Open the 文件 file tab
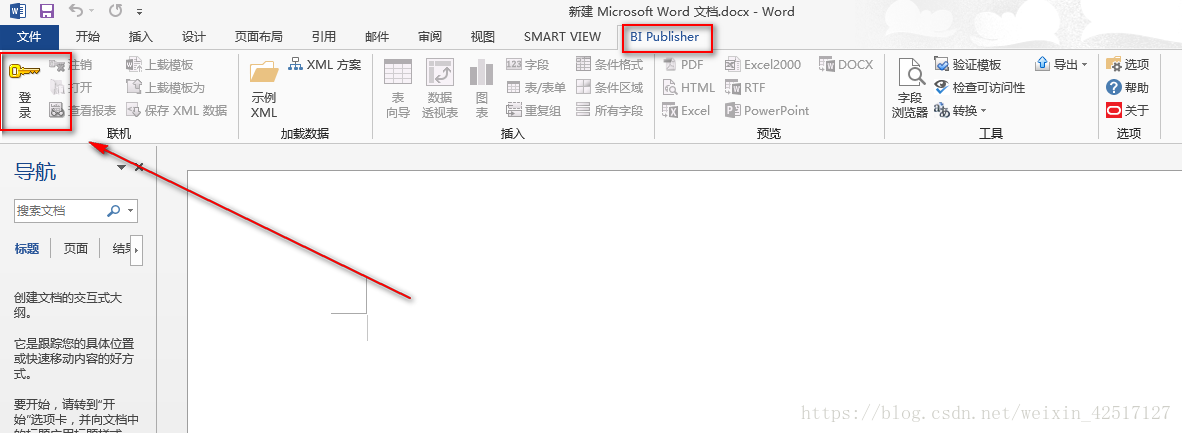1182x433 pixels. point(29,36)
